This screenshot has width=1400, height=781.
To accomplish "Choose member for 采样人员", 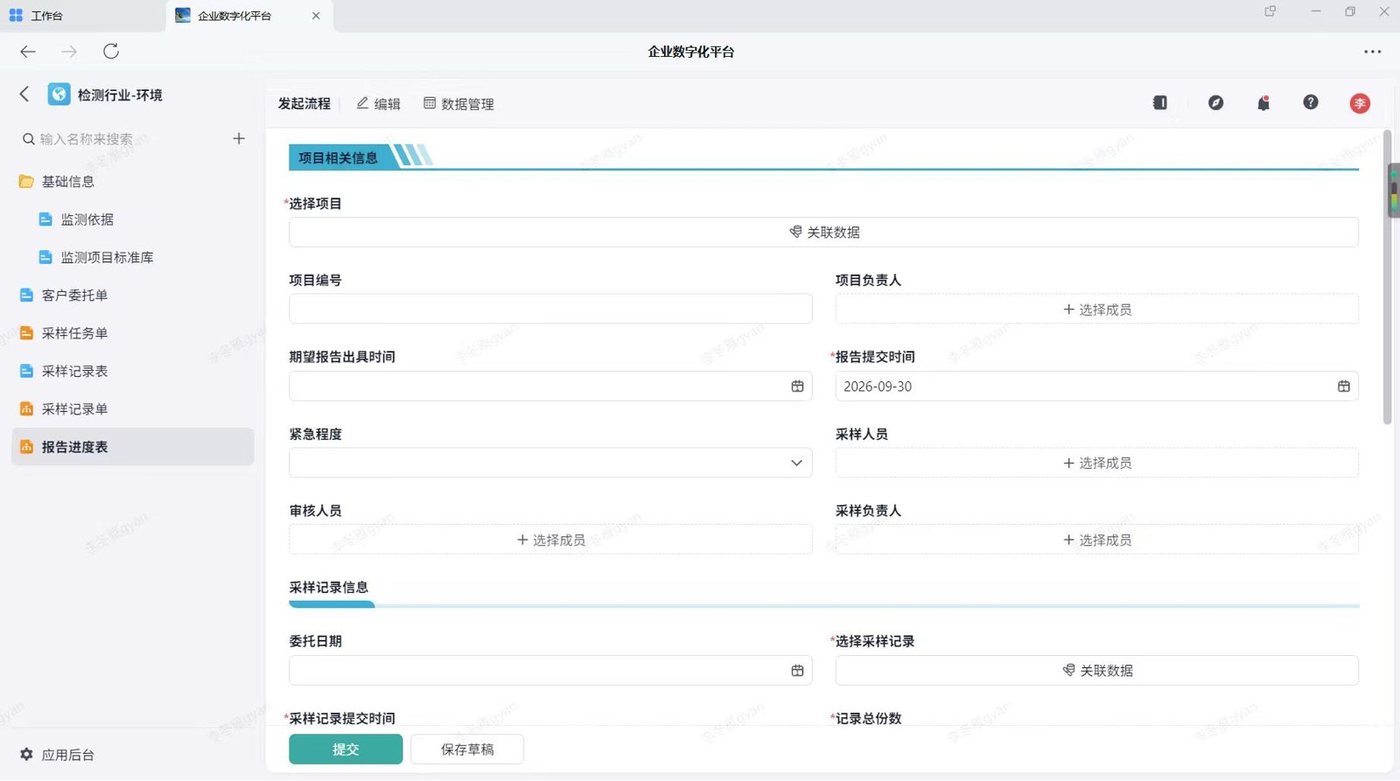I will click(1097, 463).
